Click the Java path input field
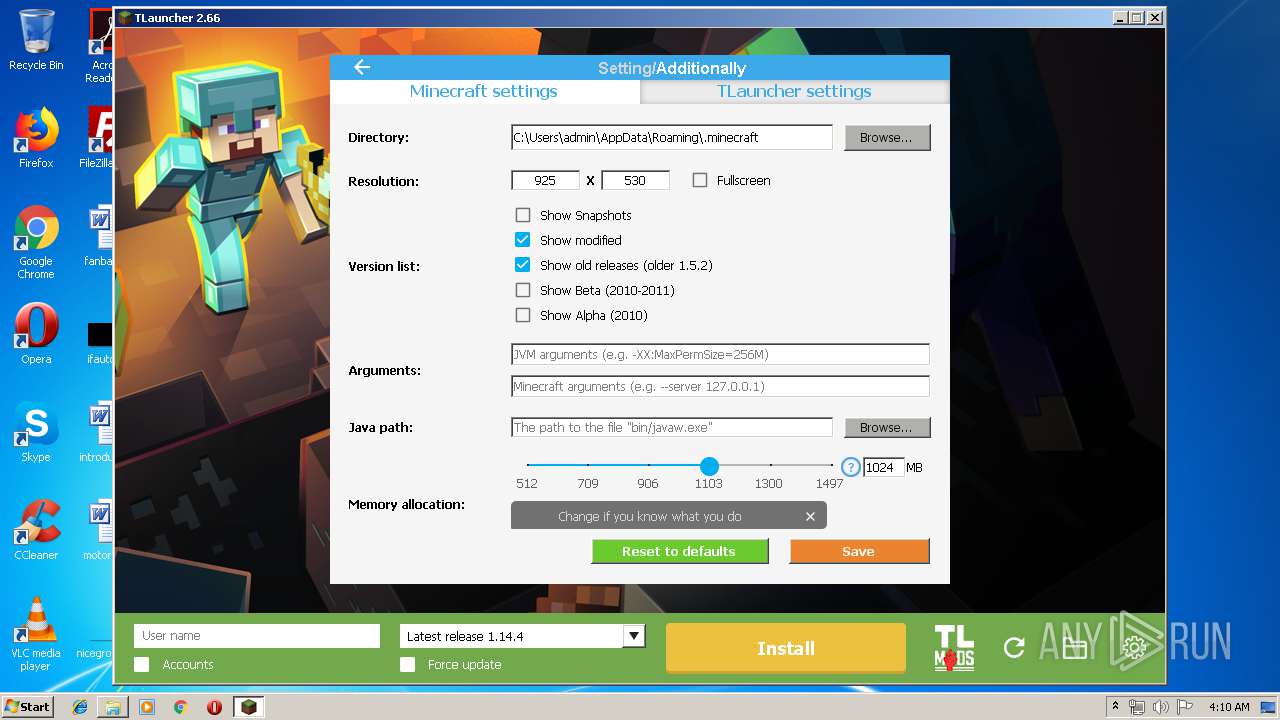The width and height of the screenshot is (1280, 720). tap(671, 427)
